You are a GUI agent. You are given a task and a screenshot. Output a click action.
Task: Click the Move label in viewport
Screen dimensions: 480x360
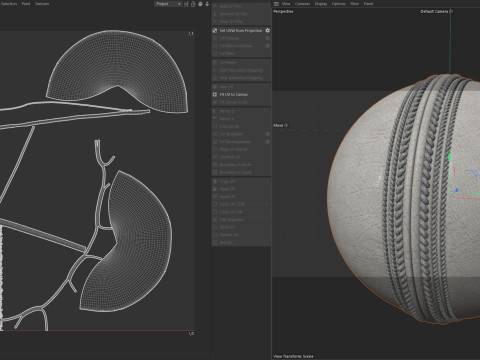(x=278, y=125)
